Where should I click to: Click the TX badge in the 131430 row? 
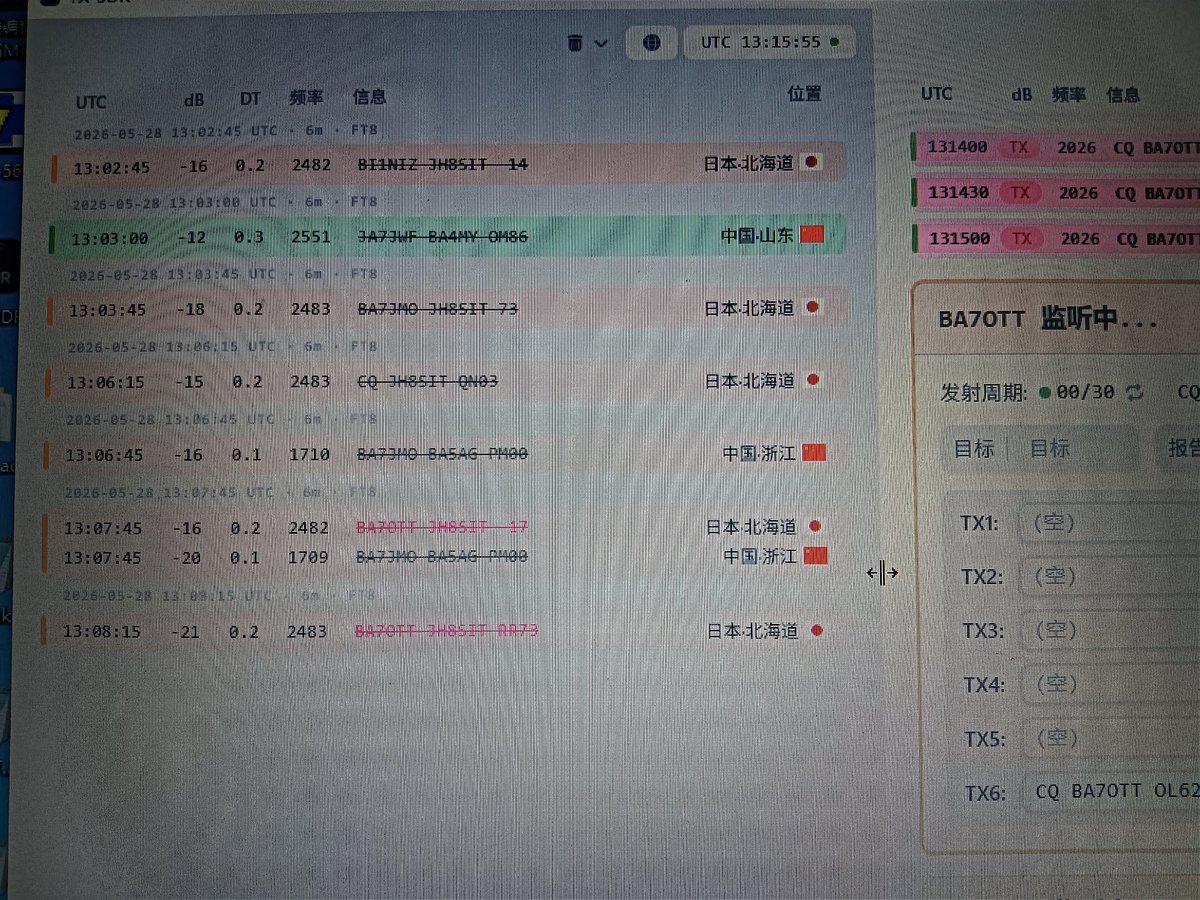[x=1021, y=192]
